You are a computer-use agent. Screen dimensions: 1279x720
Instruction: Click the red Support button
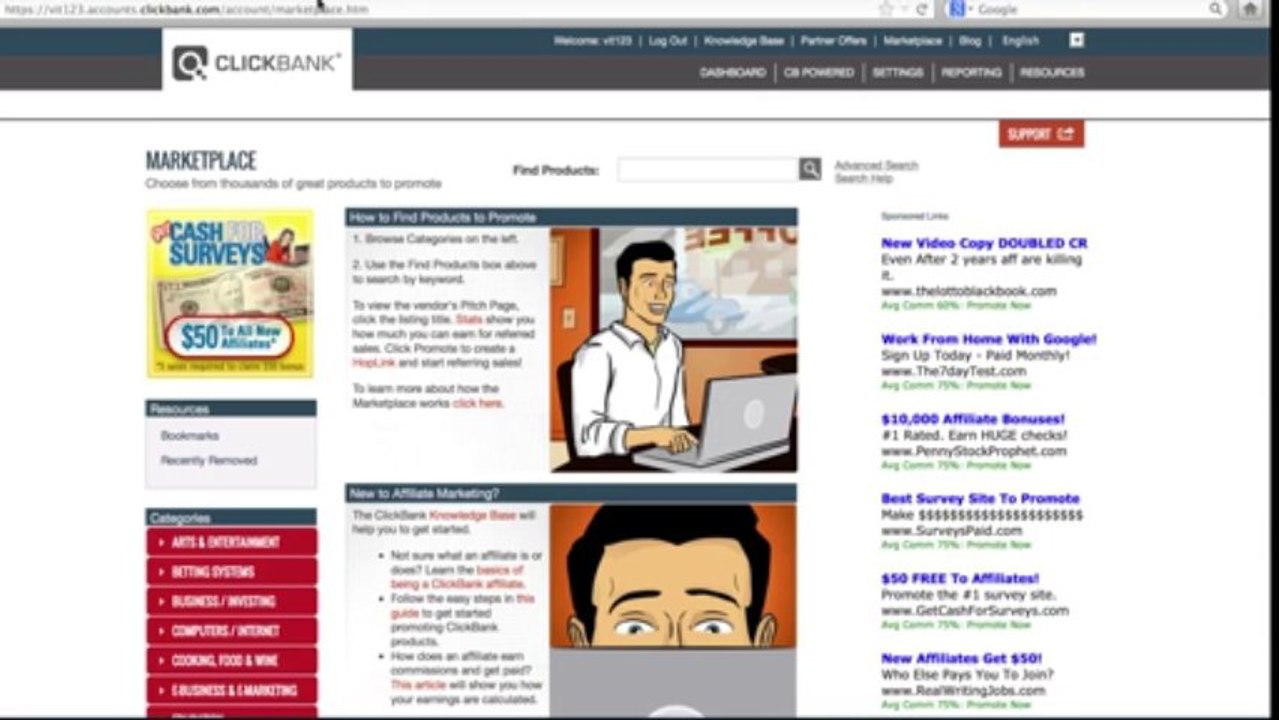(x=1041, y=134)
